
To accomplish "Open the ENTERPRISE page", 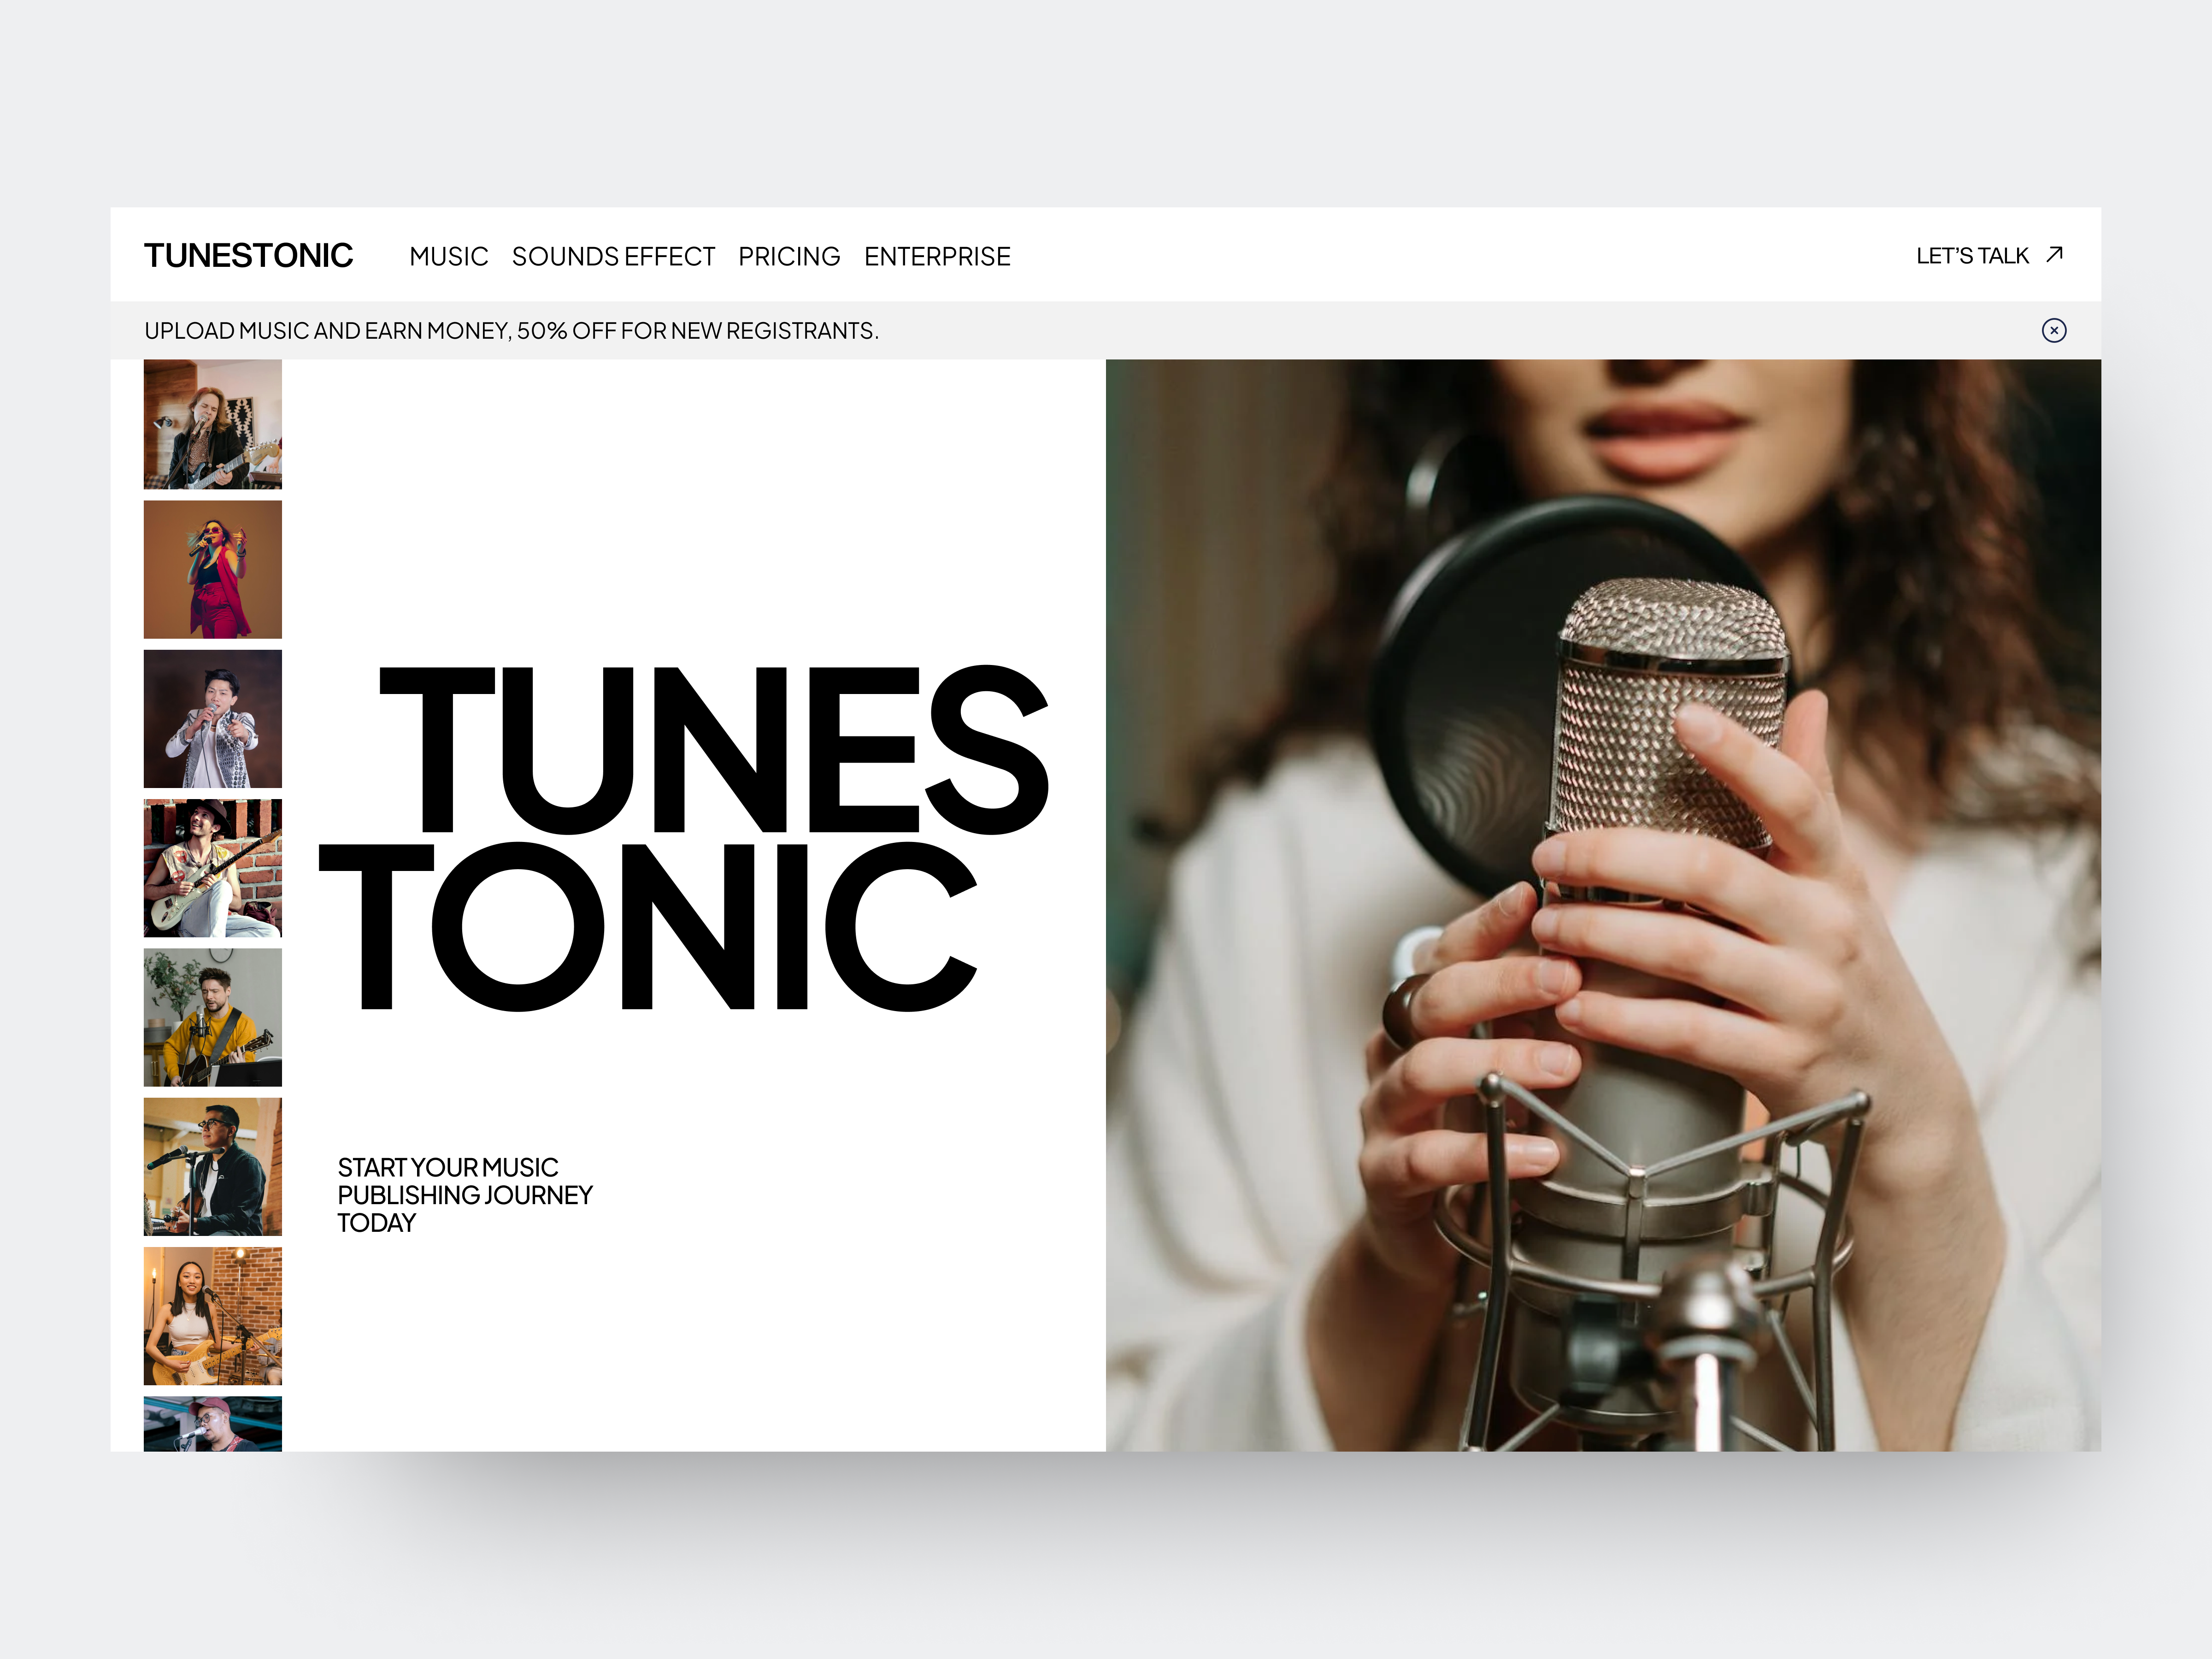I will point(937,256).
